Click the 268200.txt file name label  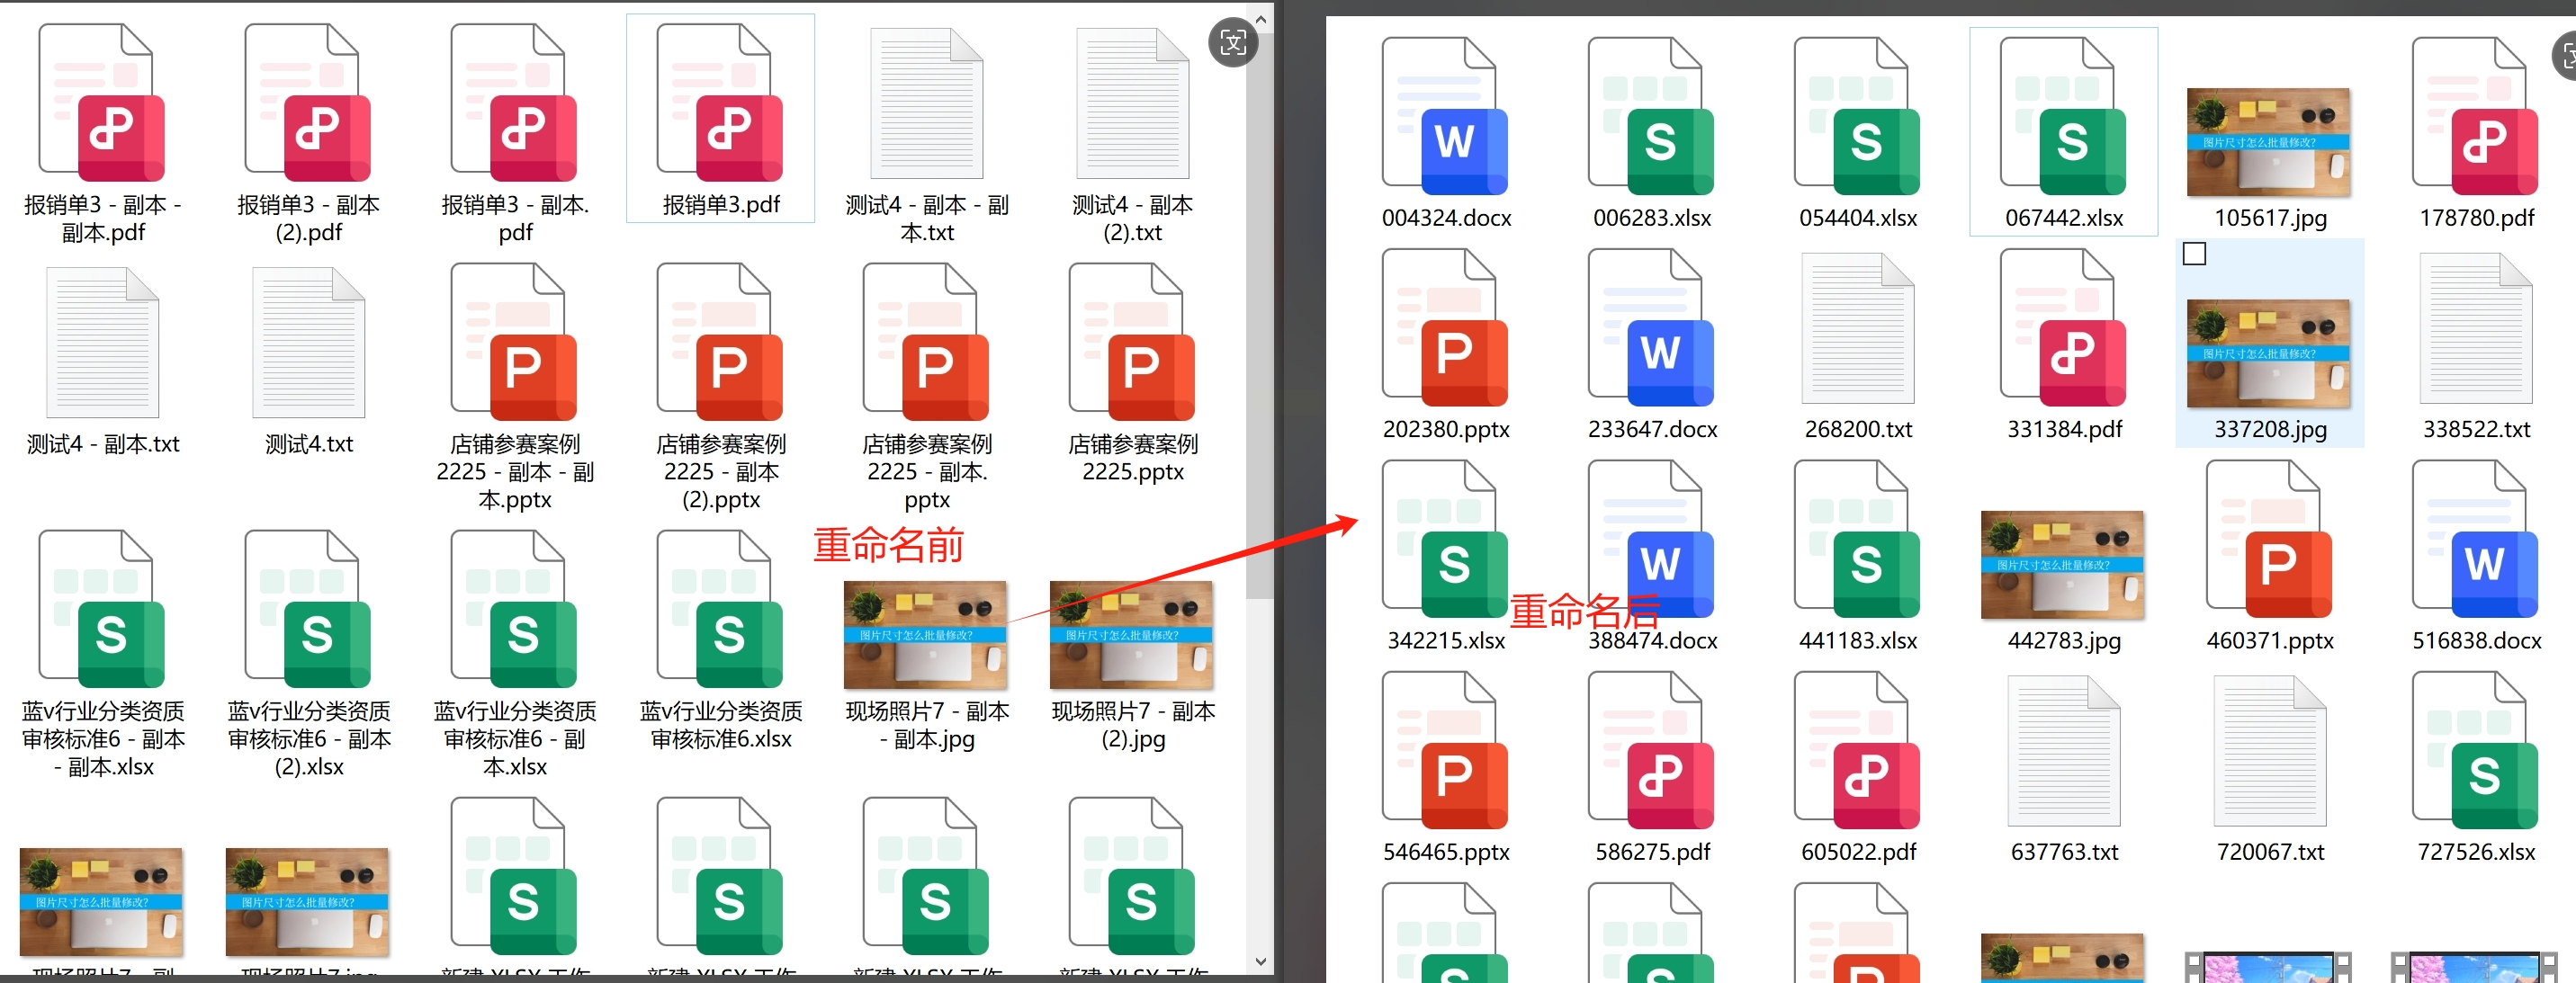pyautogui.click(x=1858, y=429)
